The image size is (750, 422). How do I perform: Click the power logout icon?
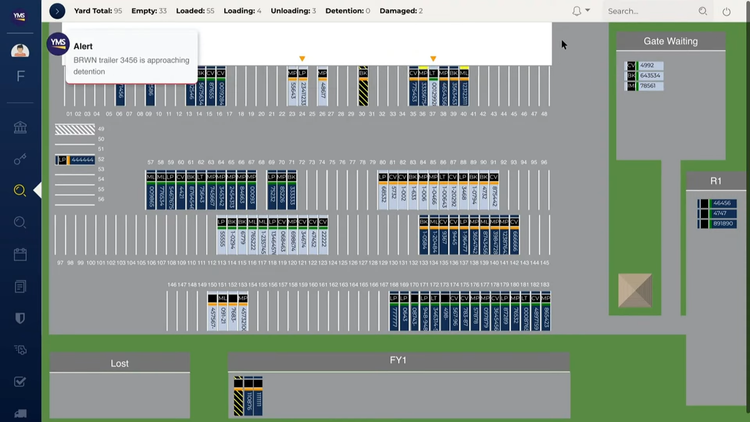(727, 11)
